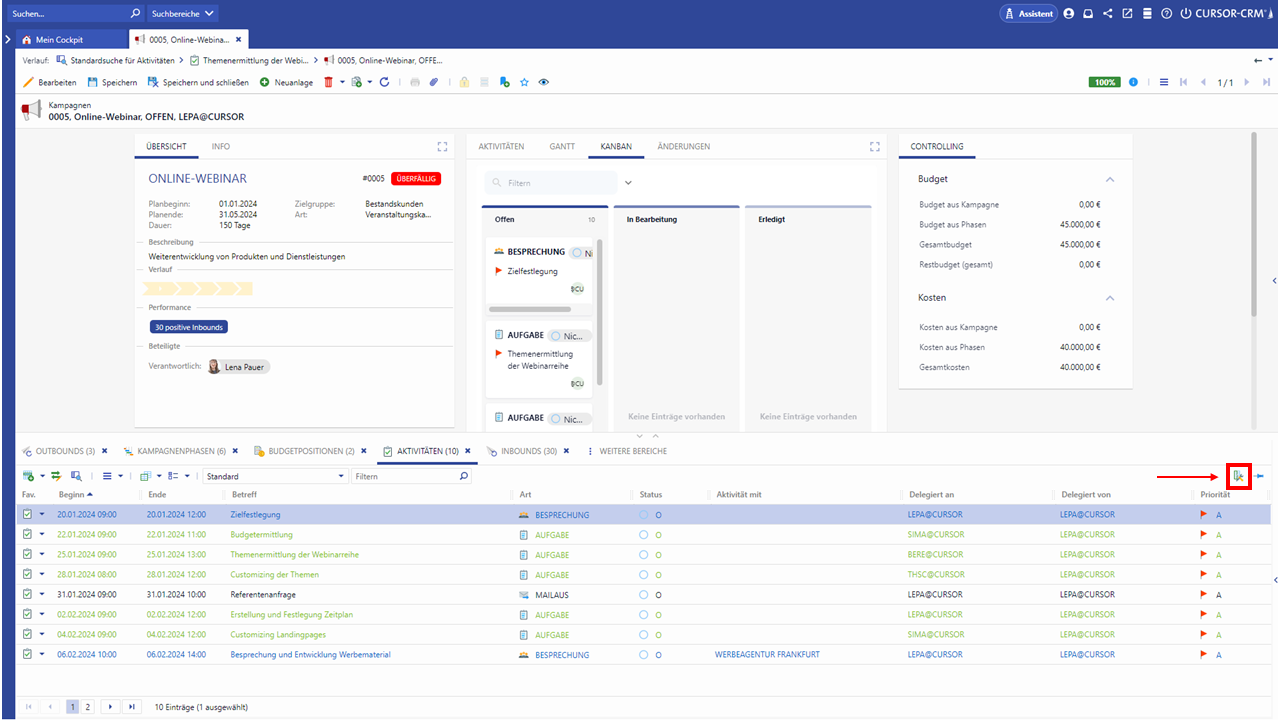Open the help question mark icon
The image size is (1280, 720).
coord(1166,14)
